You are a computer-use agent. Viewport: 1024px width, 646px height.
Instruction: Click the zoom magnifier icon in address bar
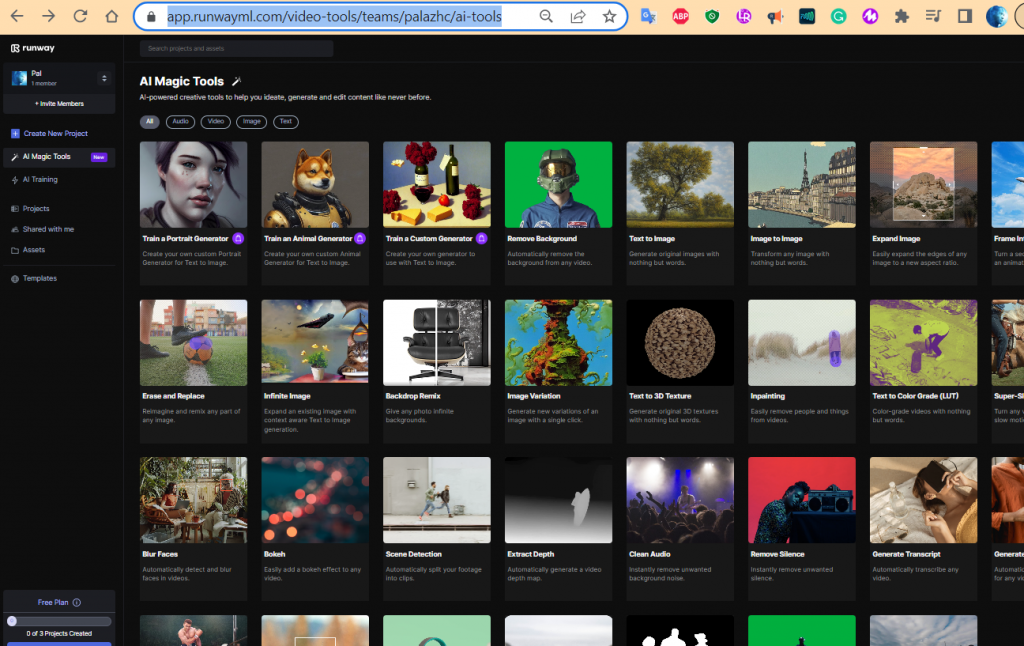pos(546,16)
